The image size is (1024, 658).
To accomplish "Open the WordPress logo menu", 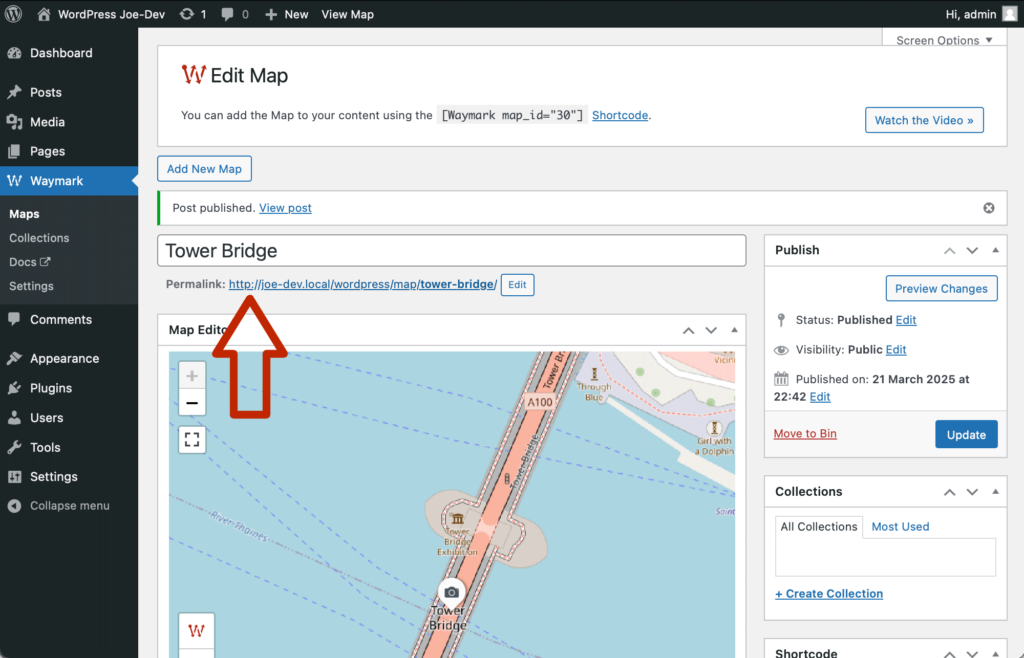I will coord(14,14).
